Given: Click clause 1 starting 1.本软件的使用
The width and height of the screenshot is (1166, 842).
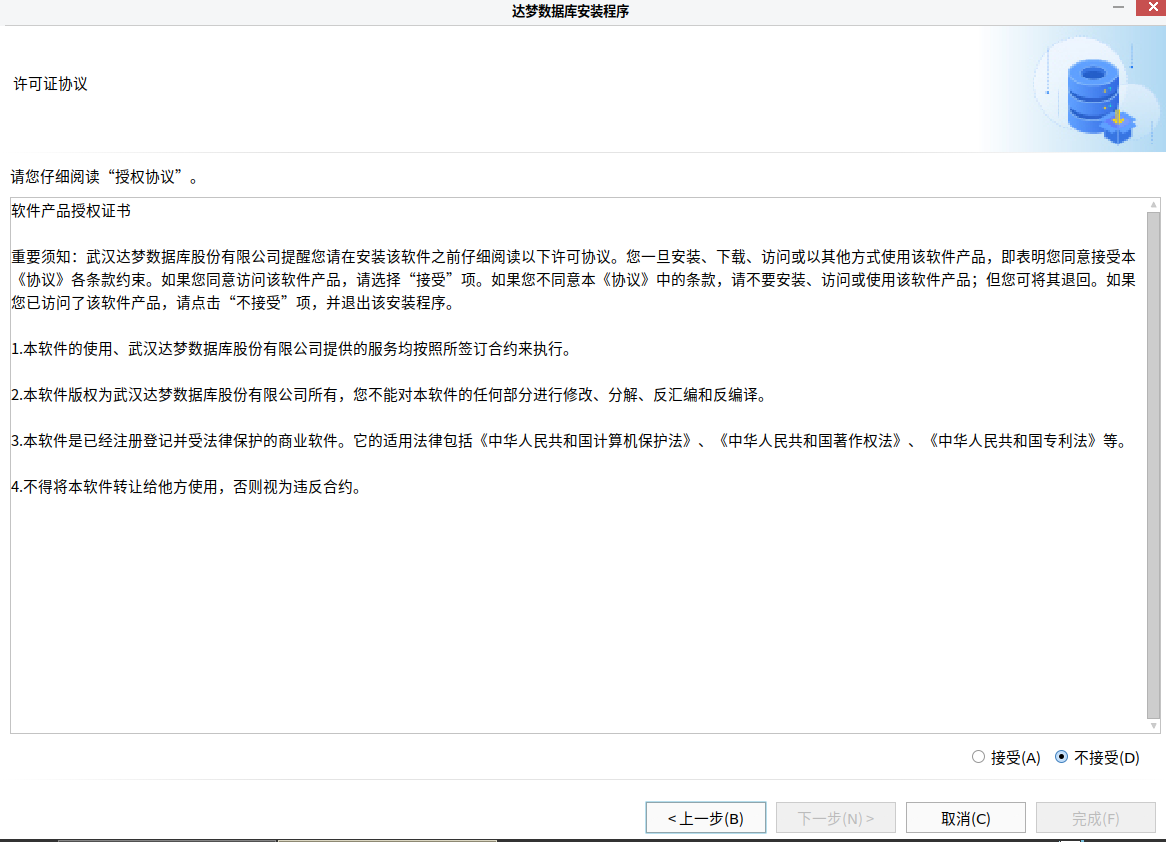Looking at the screenshot, I should click(x=294, y=349).
